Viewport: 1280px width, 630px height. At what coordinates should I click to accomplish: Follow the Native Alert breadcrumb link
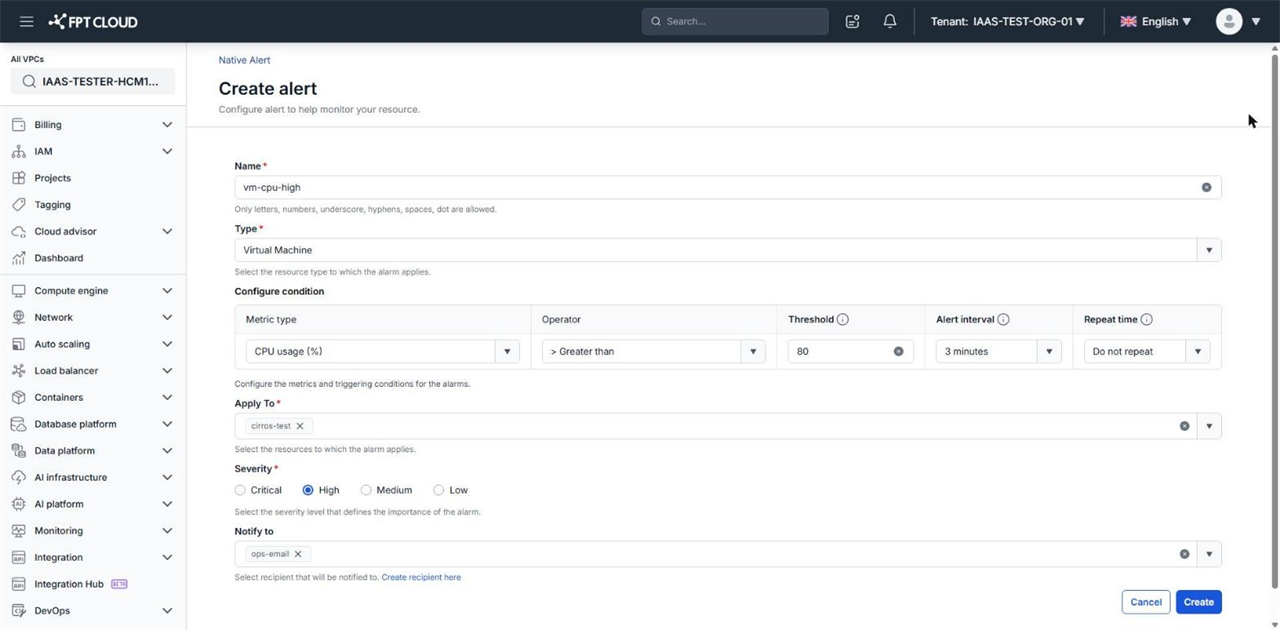244,60
